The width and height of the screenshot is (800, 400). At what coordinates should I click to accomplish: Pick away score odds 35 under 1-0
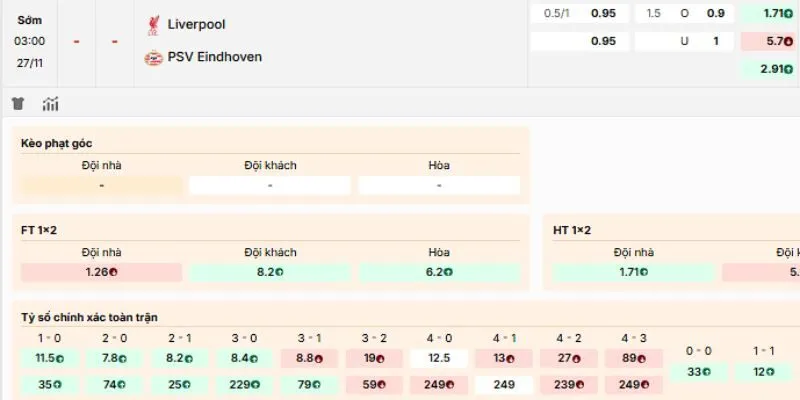(50, 385)
